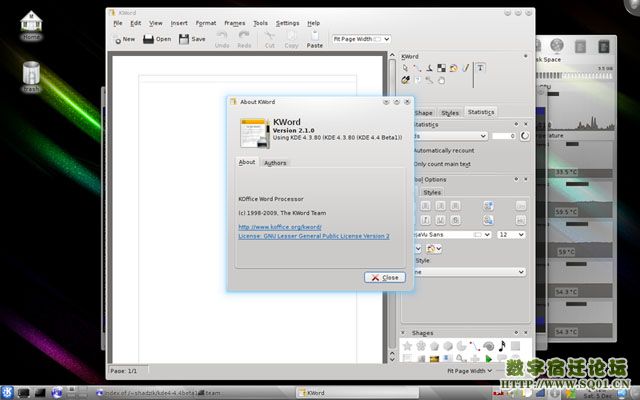Select the wrench tool in toolbox

tap(429, 80)
